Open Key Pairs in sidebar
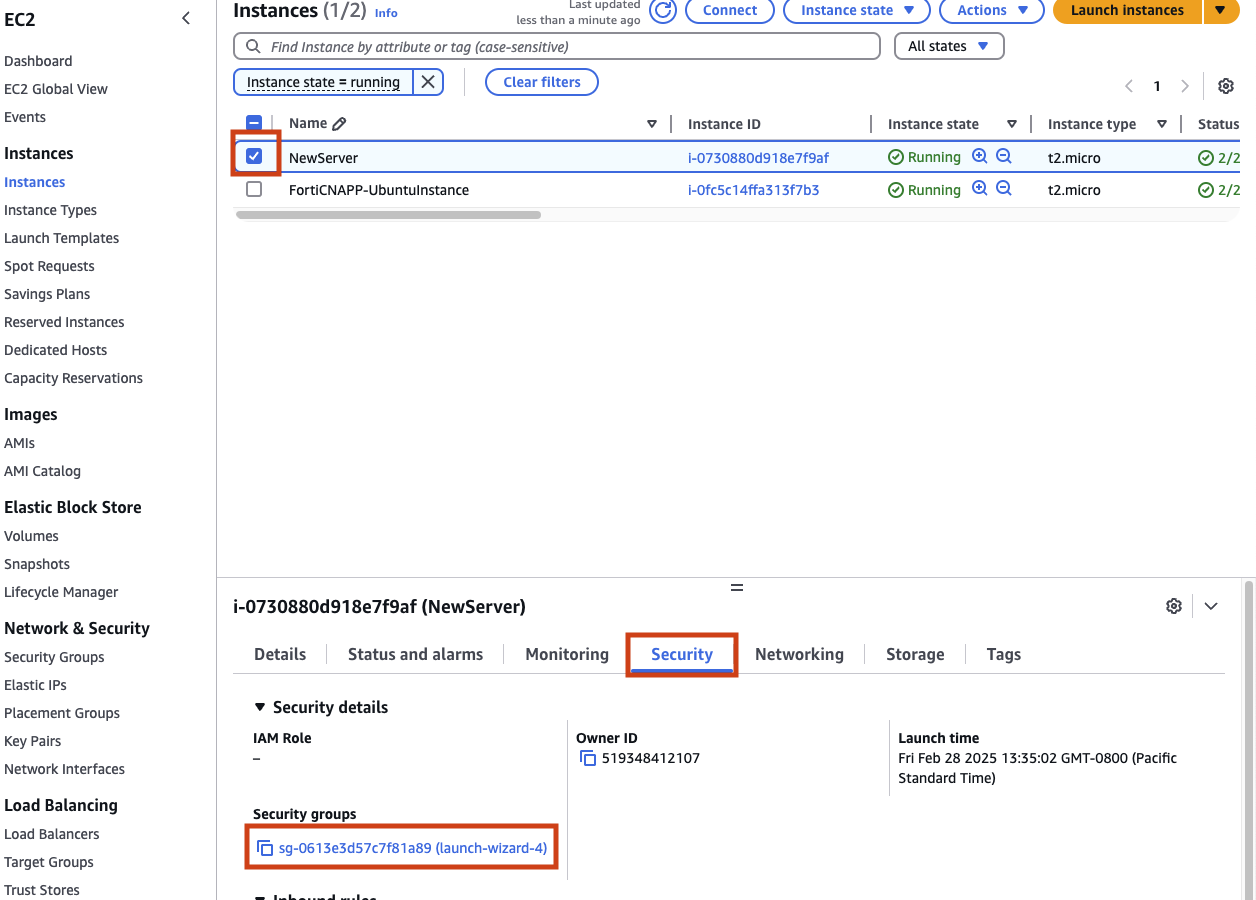 pos(32,741)
